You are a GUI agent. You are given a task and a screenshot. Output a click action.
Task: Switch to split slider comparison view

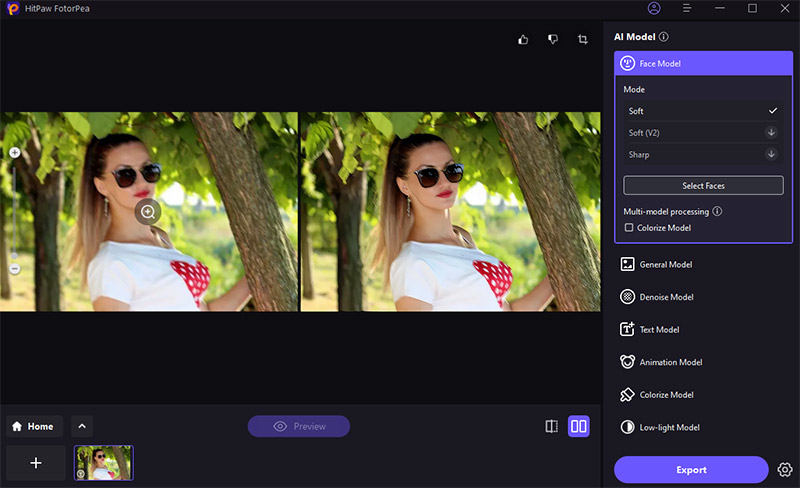pos(552,427)
